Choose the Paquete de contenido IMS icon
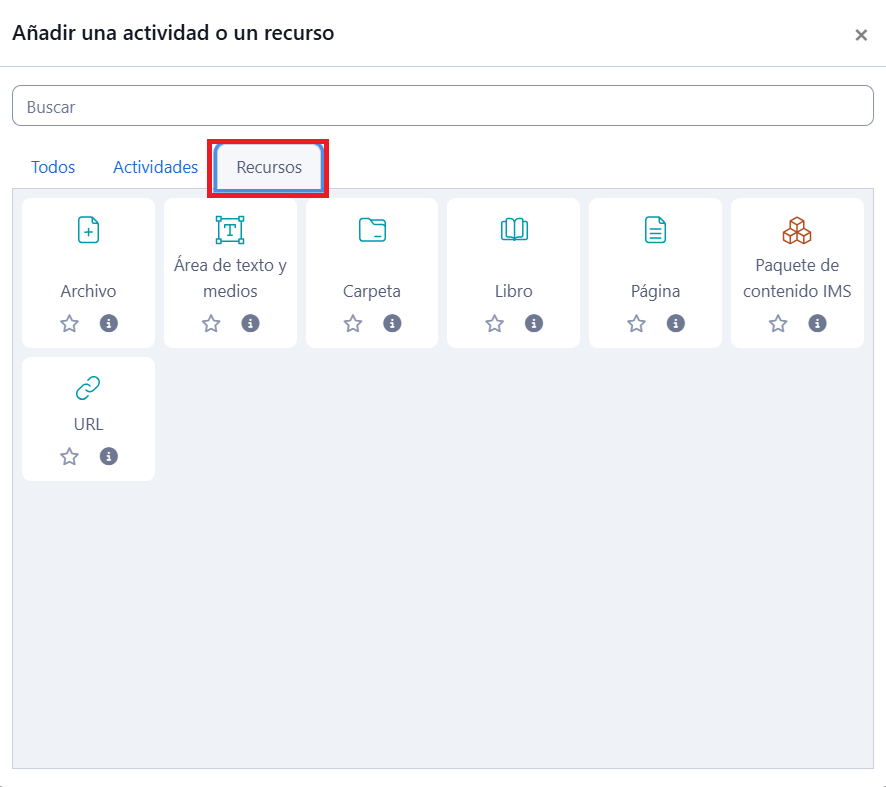 pos(797,230)
